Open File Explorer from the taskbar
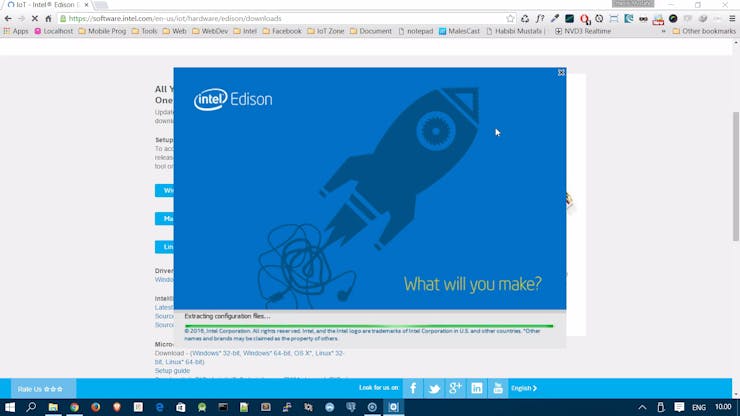740x416 pixels. coord(53,407)
